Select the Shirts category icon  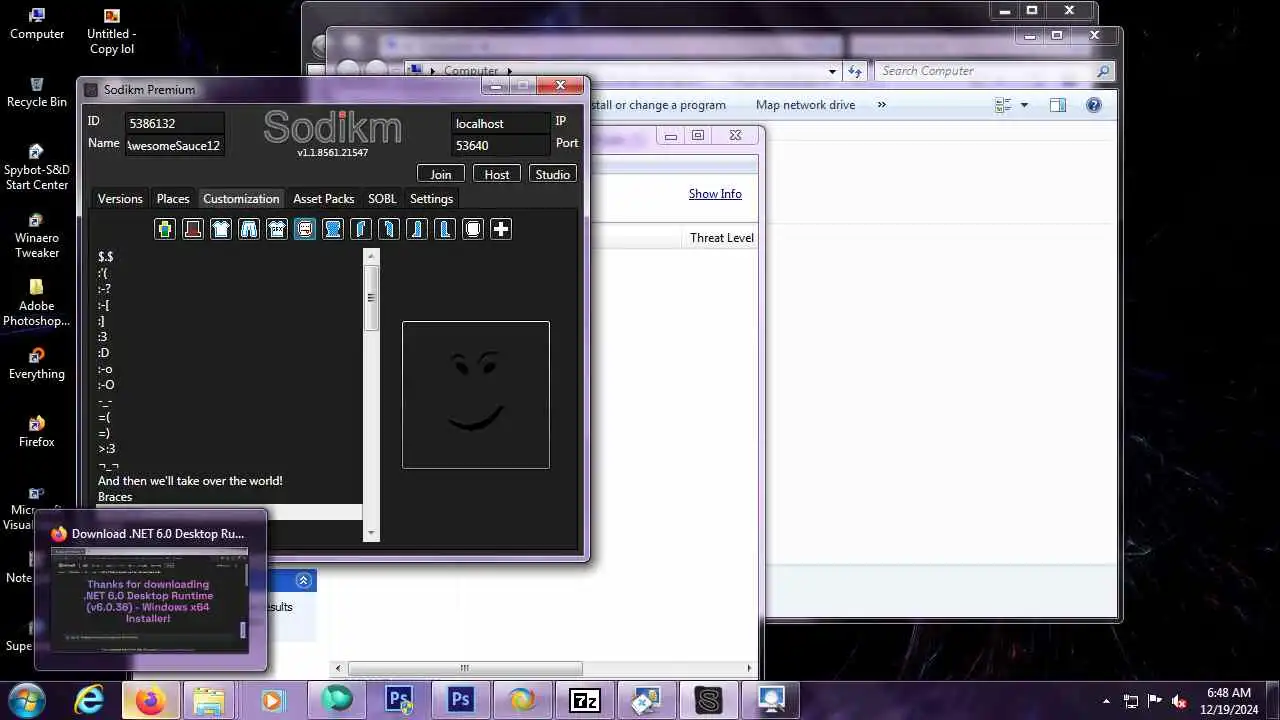pos(221,229)
